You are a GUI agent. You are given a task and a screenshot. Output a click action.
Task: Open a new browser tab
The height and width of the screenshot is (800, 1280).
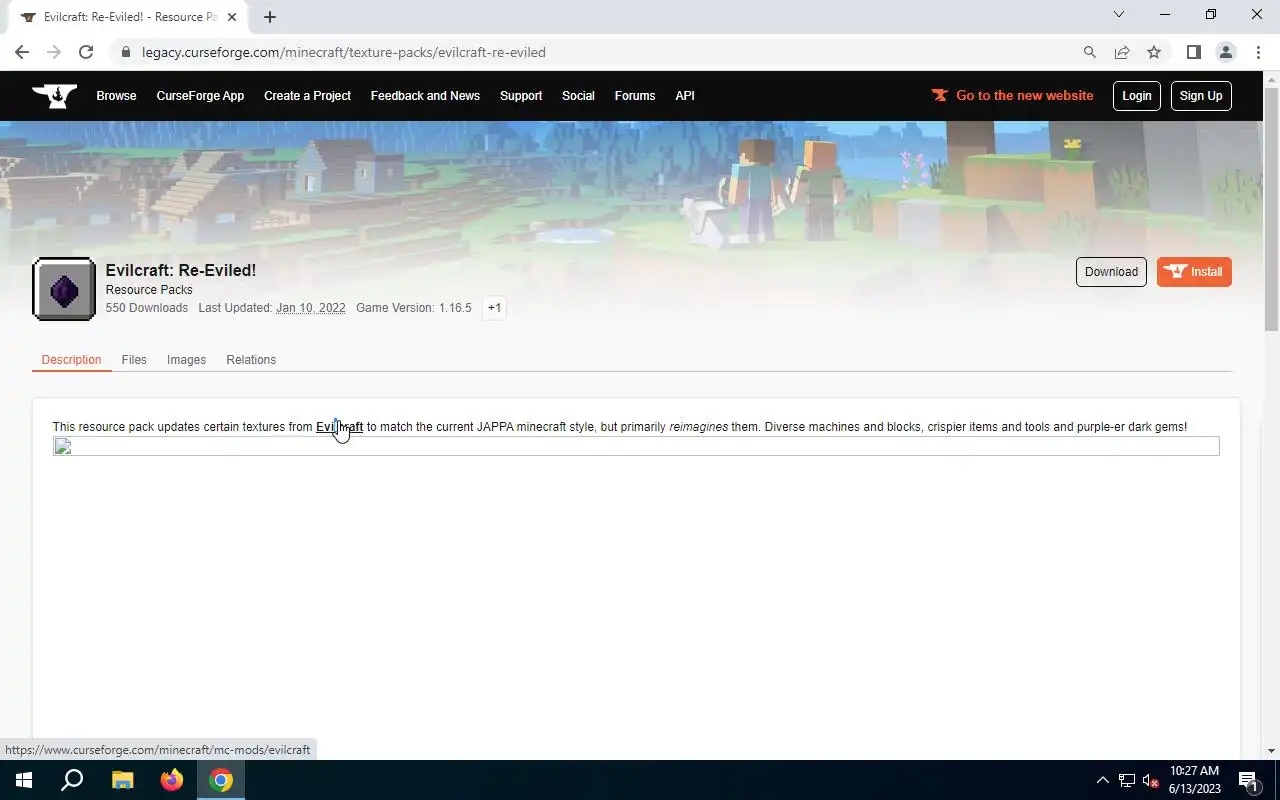[x=270, y=17]
